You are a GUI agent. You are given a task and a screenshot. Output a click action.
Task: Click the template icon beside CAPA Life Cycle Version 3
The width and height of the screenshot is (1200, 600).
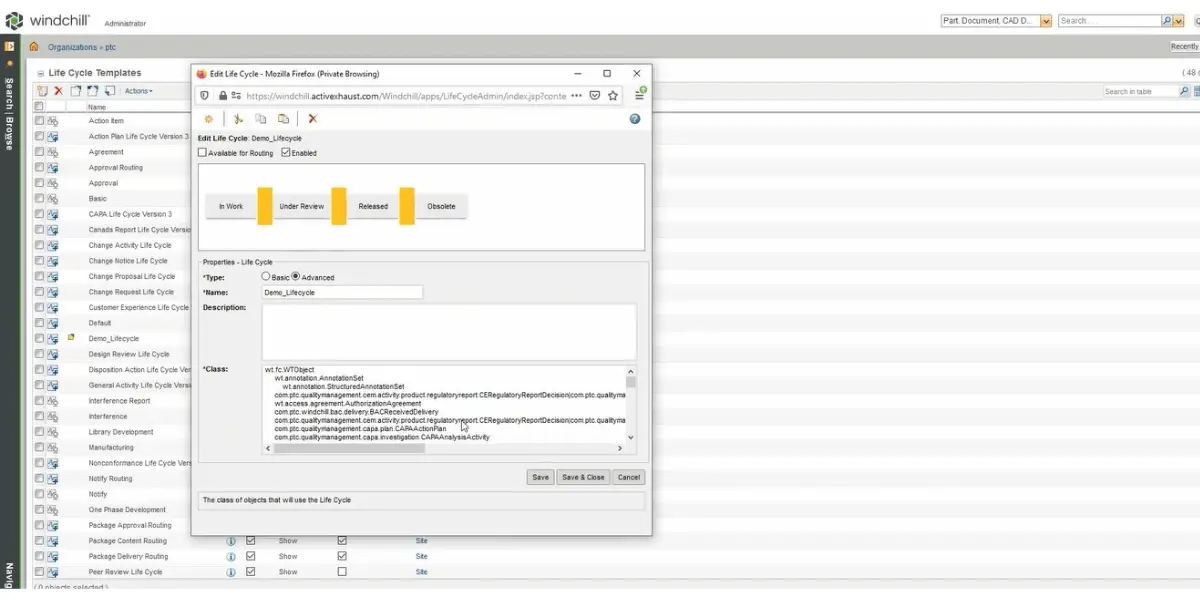click(53, 214)
